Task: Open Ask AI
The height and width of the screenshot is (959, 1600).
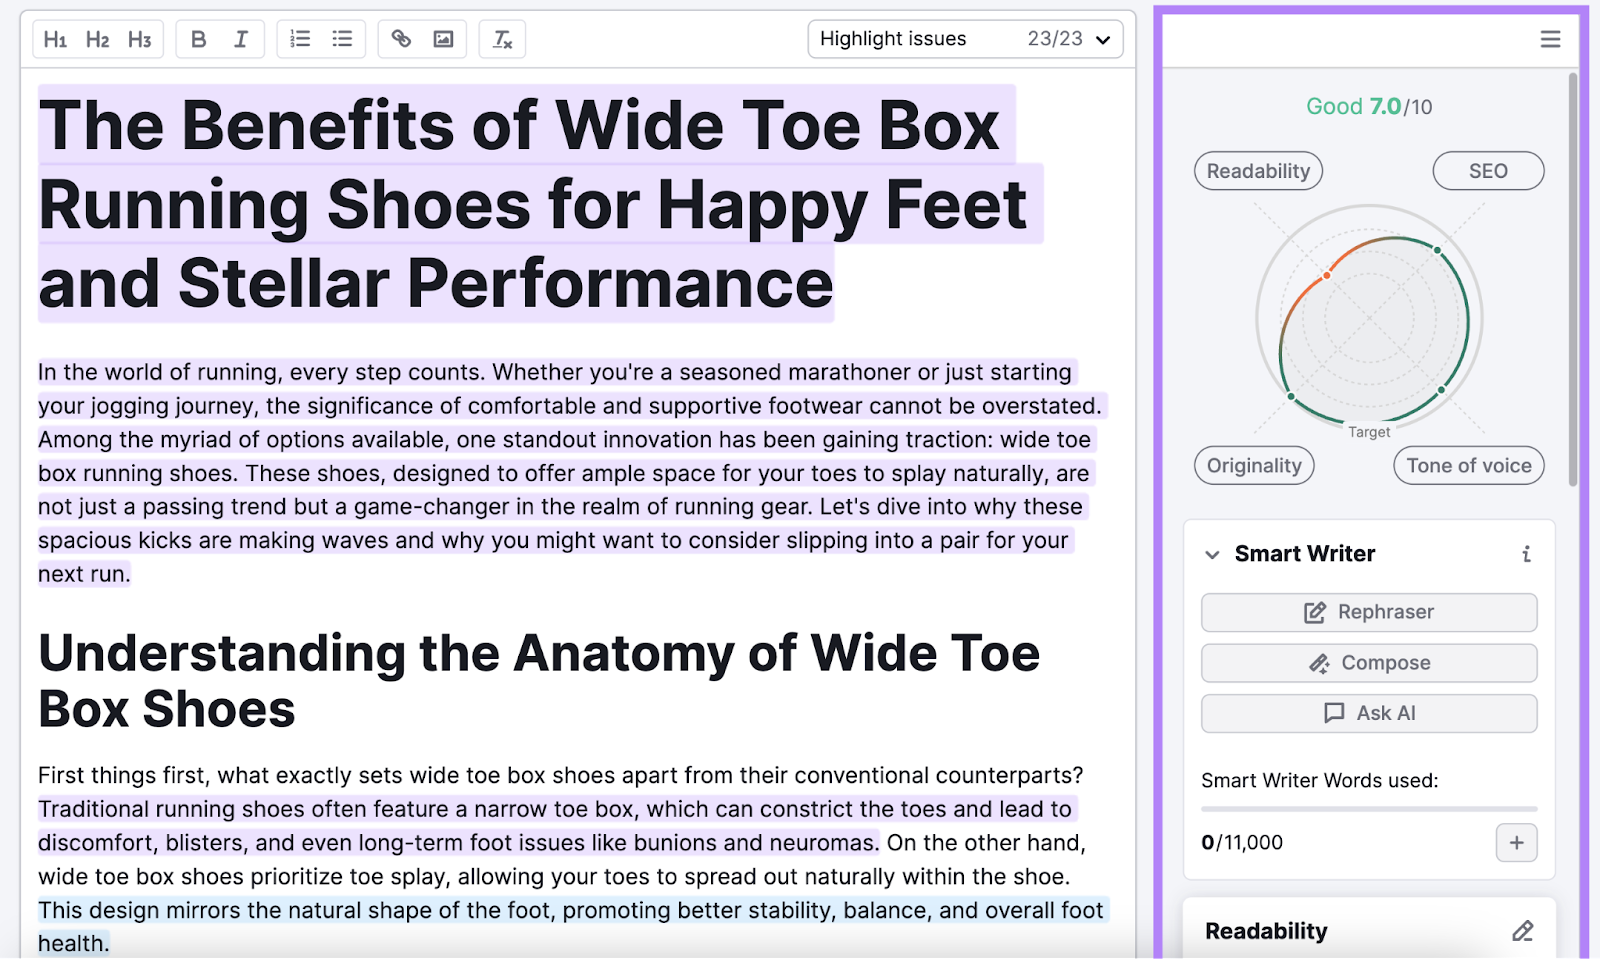Action: pos(1368,713)
